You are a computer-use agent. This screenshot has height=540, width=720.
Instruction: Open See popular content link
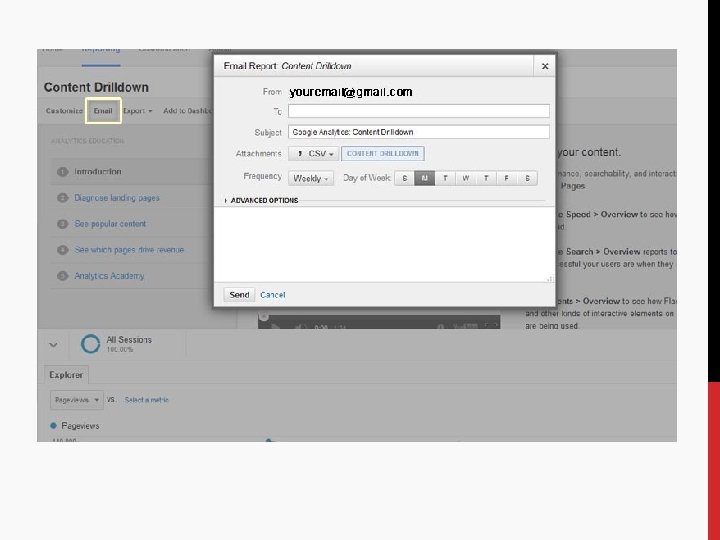coord(110,224)
